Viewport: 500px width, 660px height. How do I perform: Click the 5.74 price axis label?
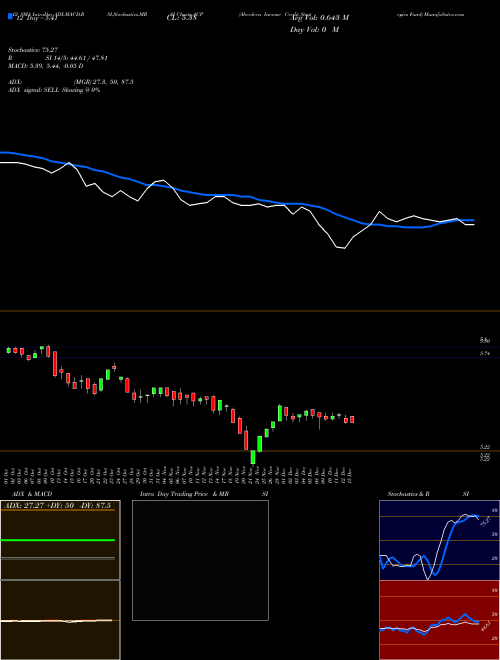click(484, 354)
